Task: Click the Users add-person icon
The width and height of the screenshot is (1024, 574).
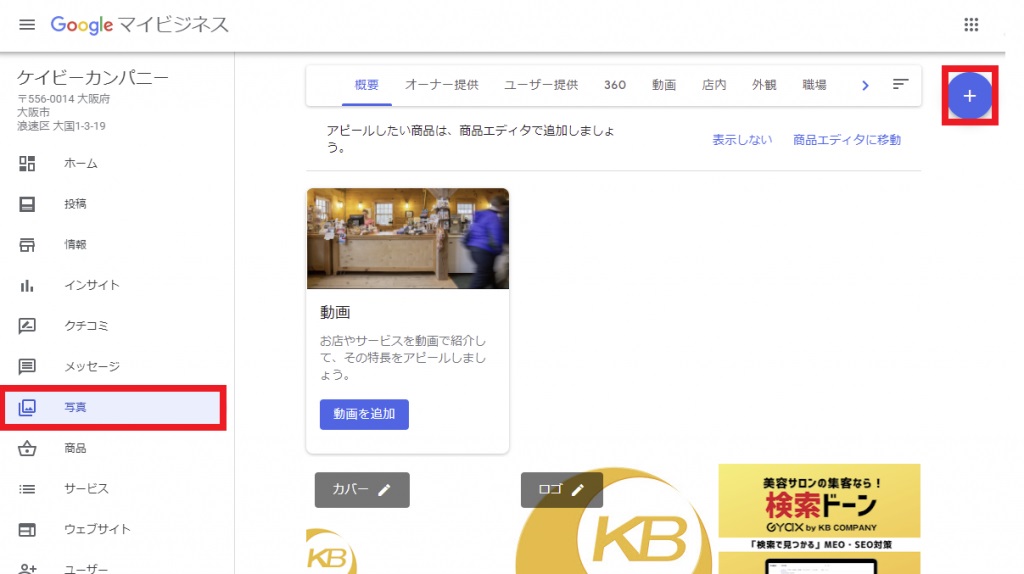Action: [27, 569]
